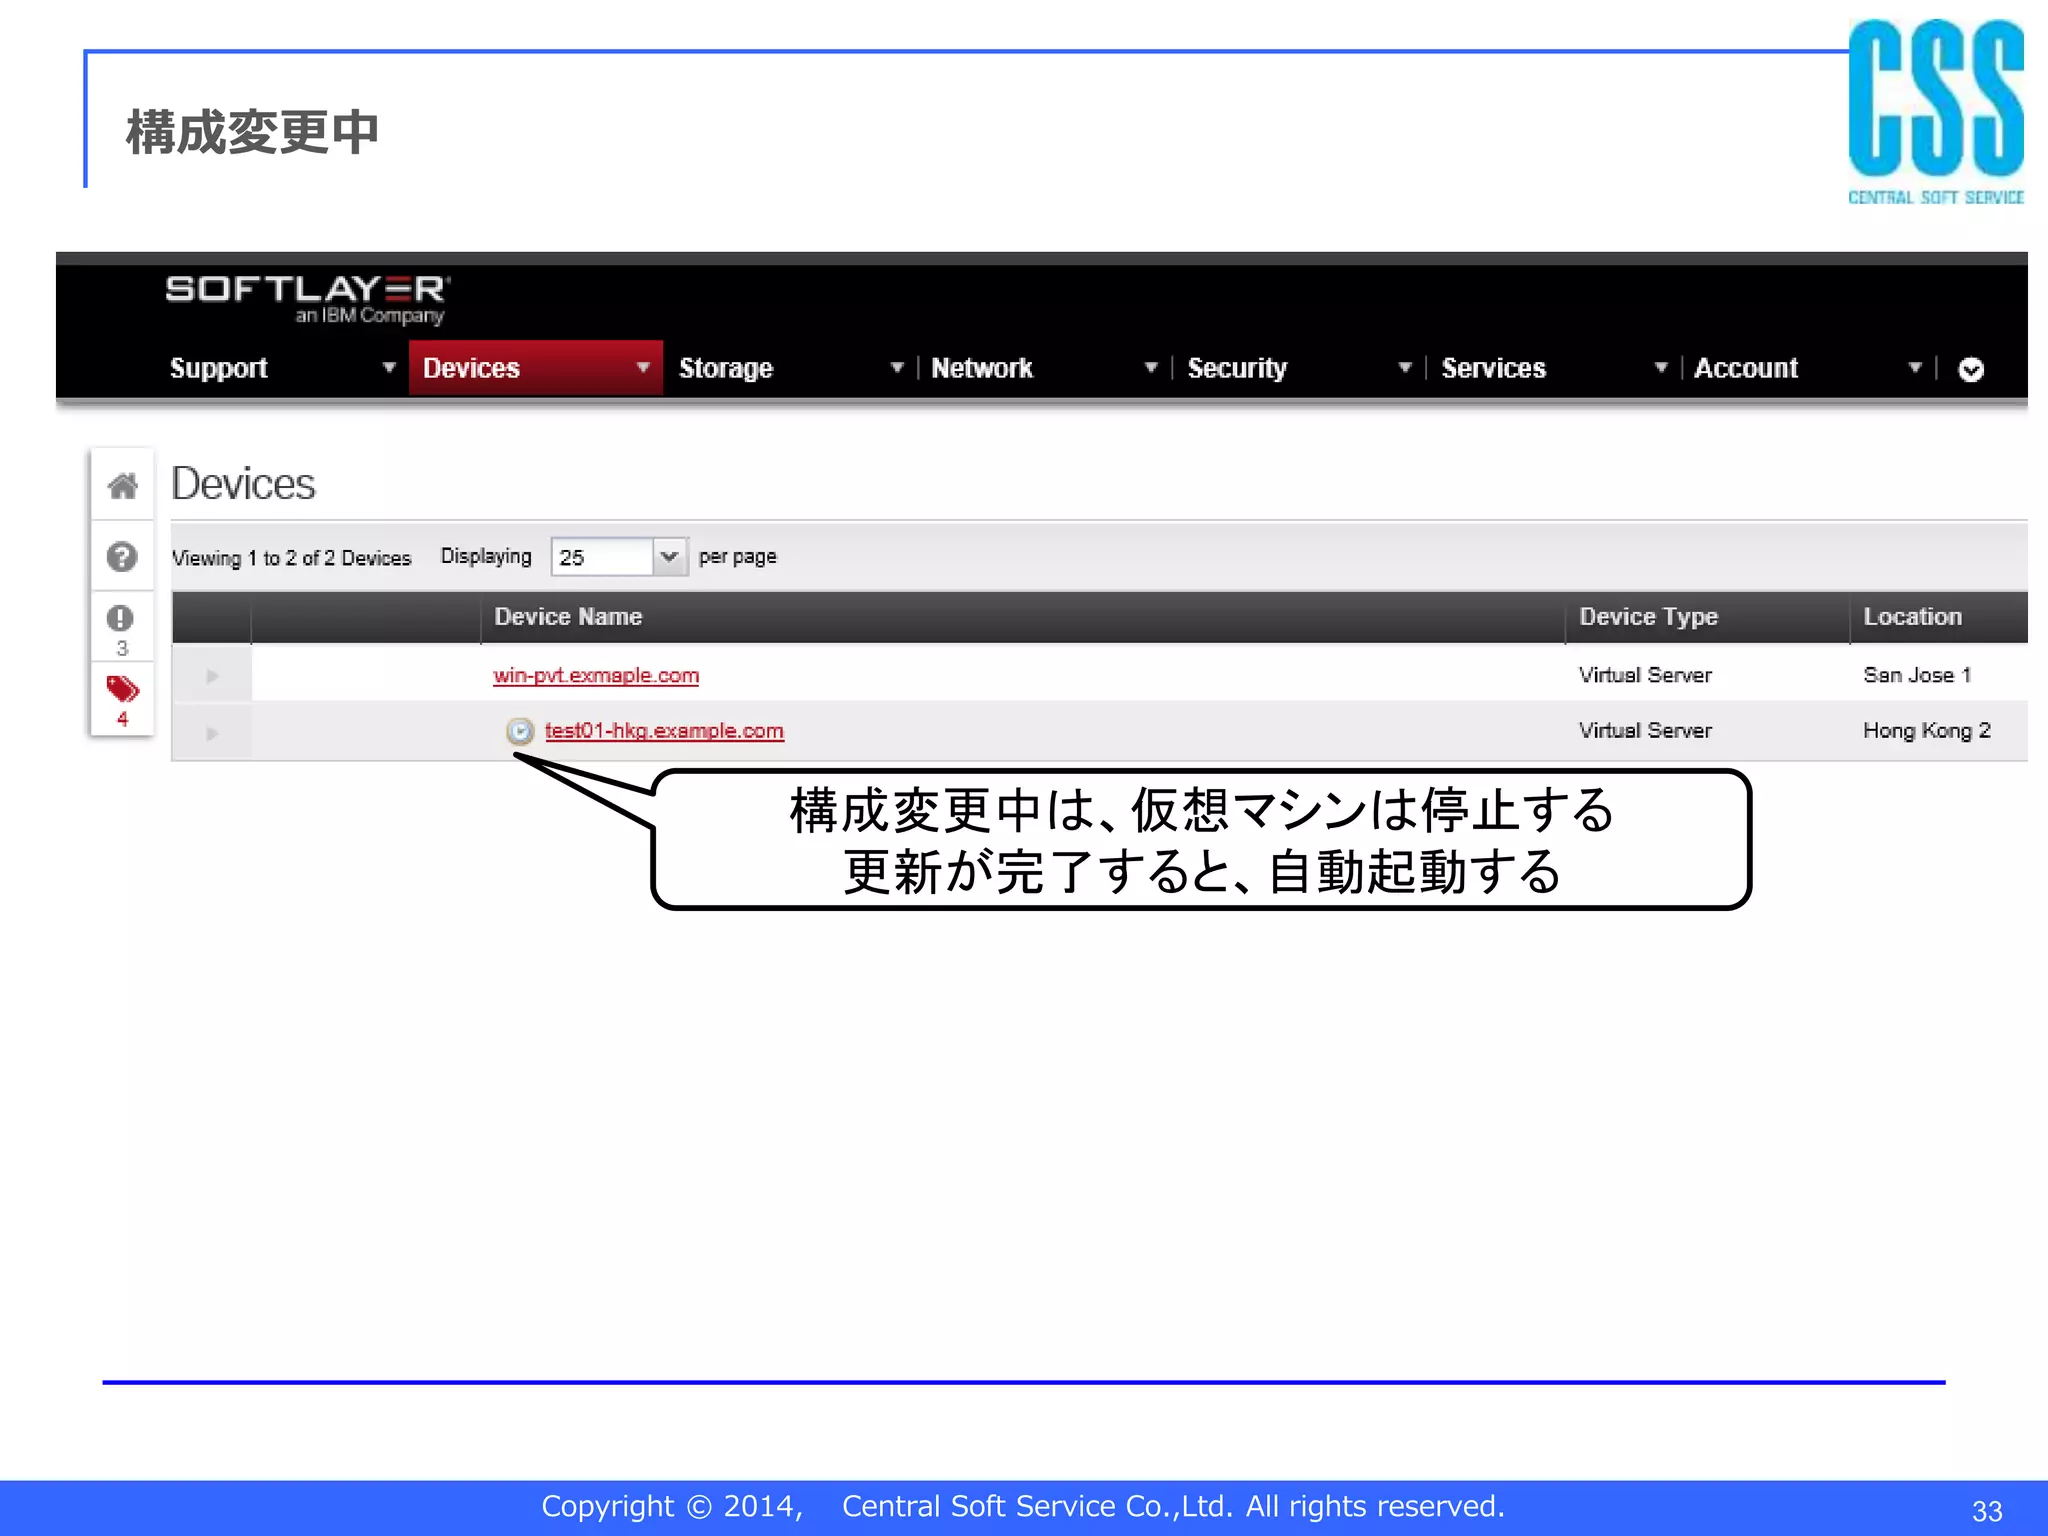Screen dimensions: 2048x1536
Task: Click Virtual Server in the win-pvt row
Action: coord(1645,675)
